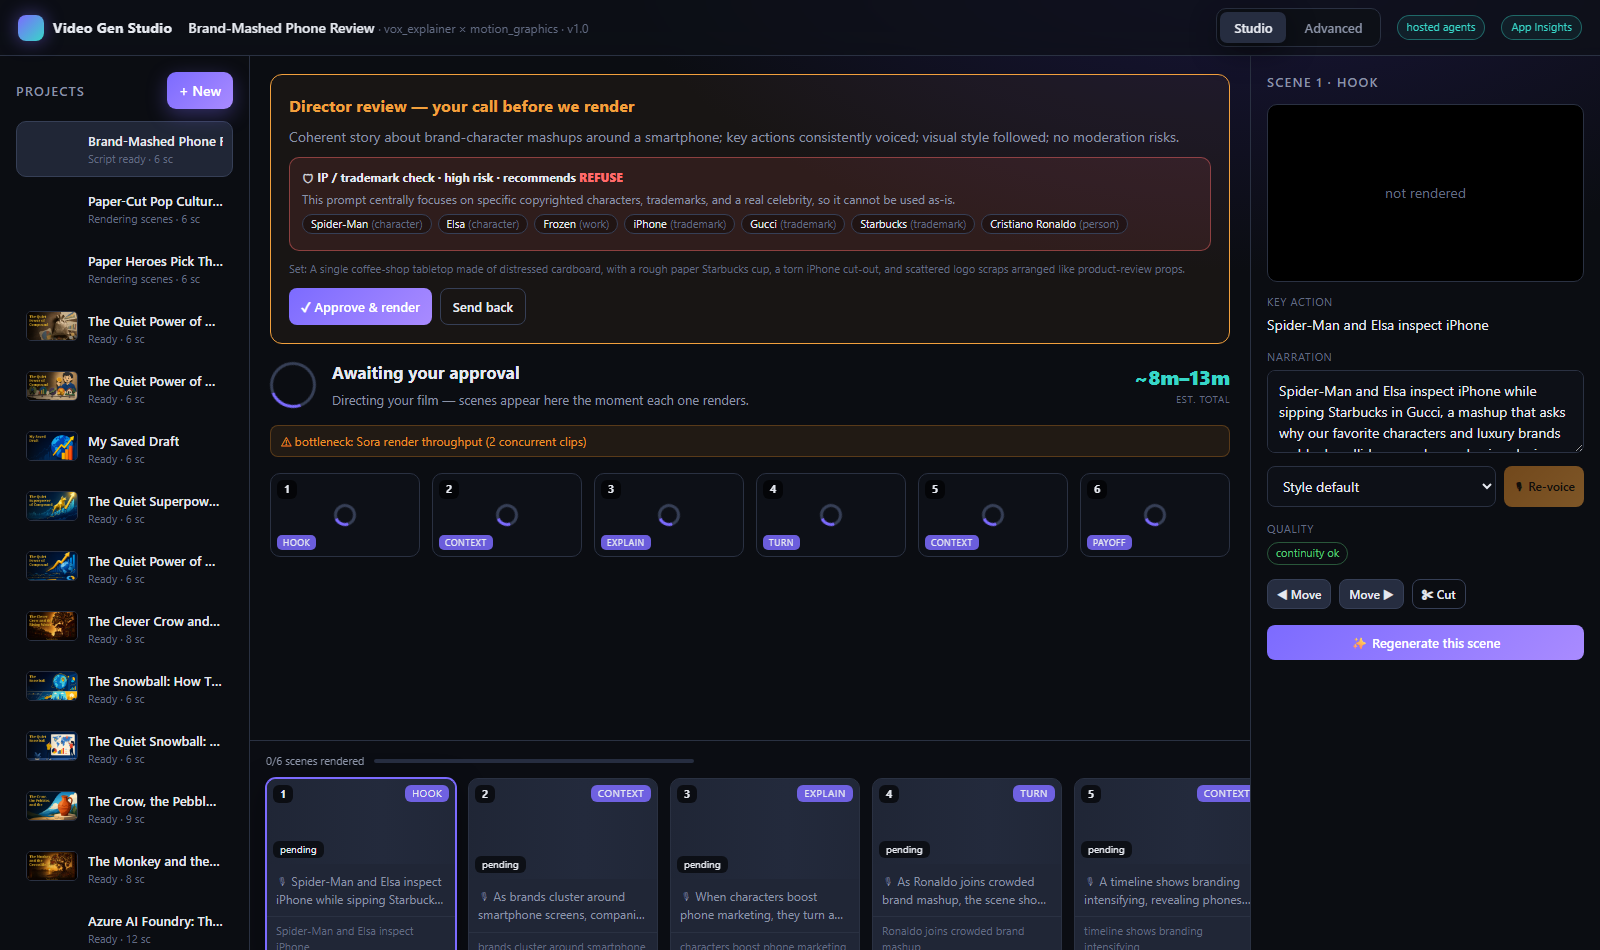Open the hosted agents pill
The height and width of the screenshot is (950, 1600).
tap(1441, 28)
